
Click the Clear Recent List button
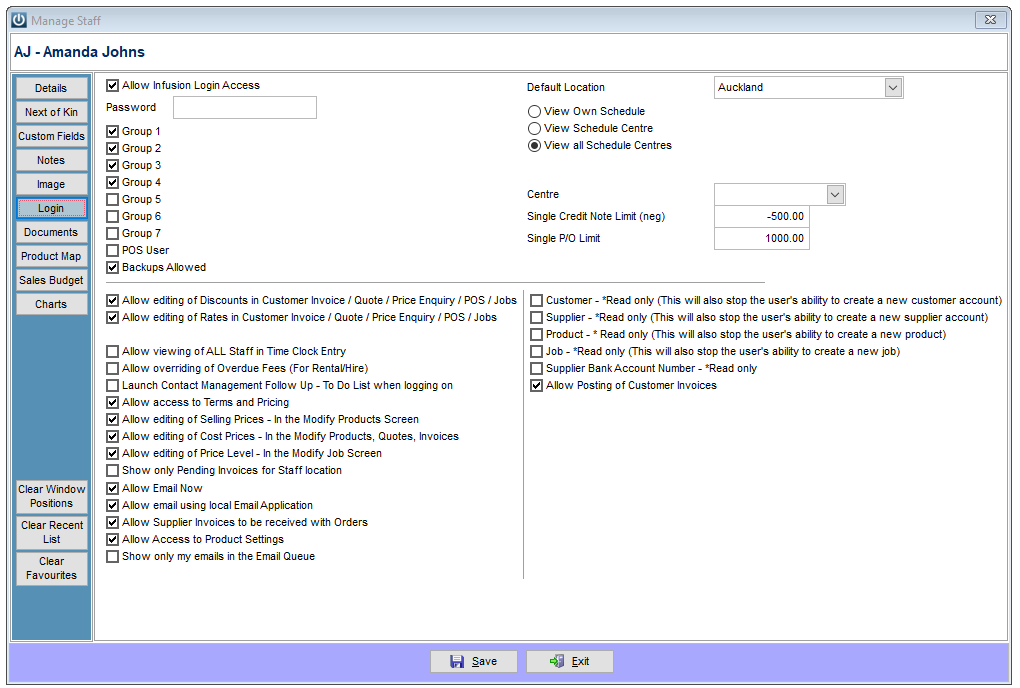coord(51,533)
